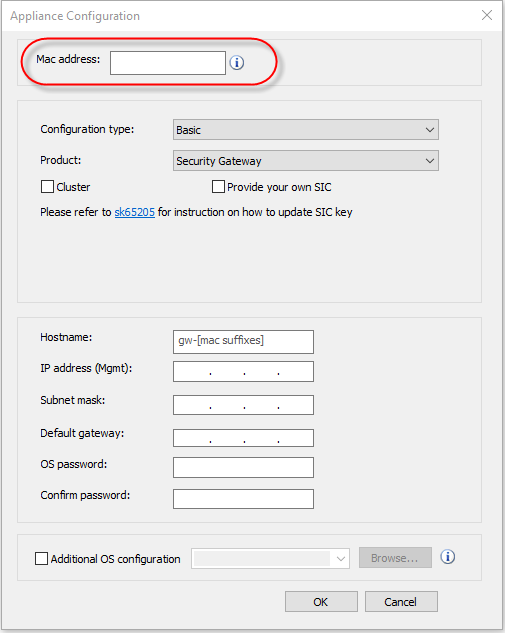Click the OK button

tap(321, 602)
